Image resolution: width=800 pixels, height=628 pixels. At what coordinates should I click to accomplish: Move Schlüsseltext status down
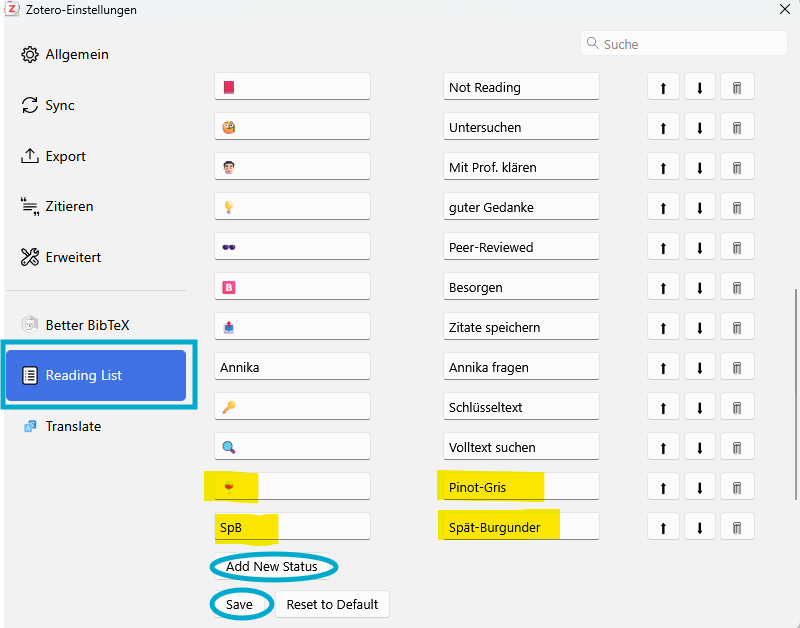pyautogui.click(x=699, y=407)
